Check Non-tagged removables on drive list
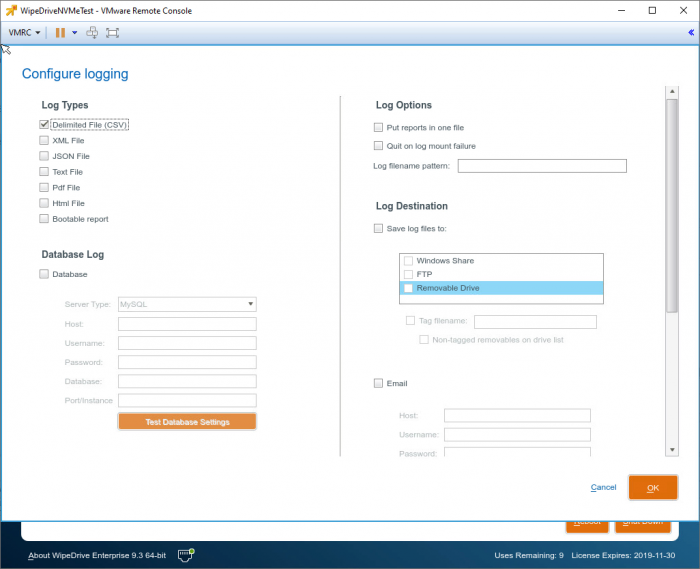Viewport: 700px width, 569px height. 424,340
